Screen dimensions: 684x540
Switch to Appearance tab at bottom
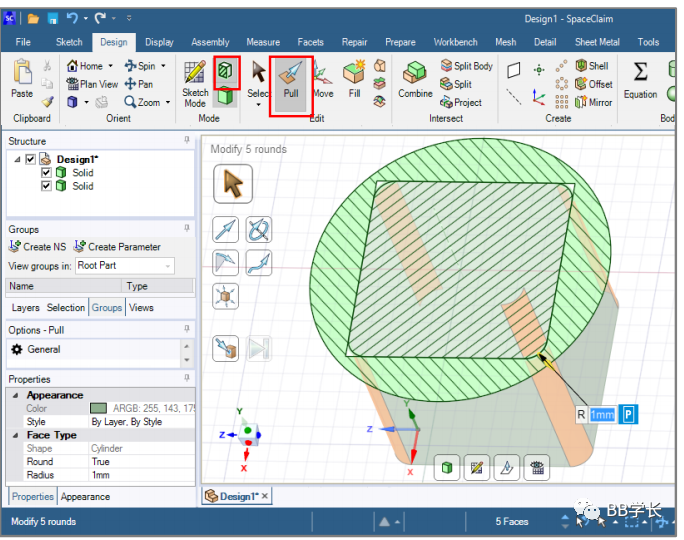pyautogui.click(x=85, y=497)
